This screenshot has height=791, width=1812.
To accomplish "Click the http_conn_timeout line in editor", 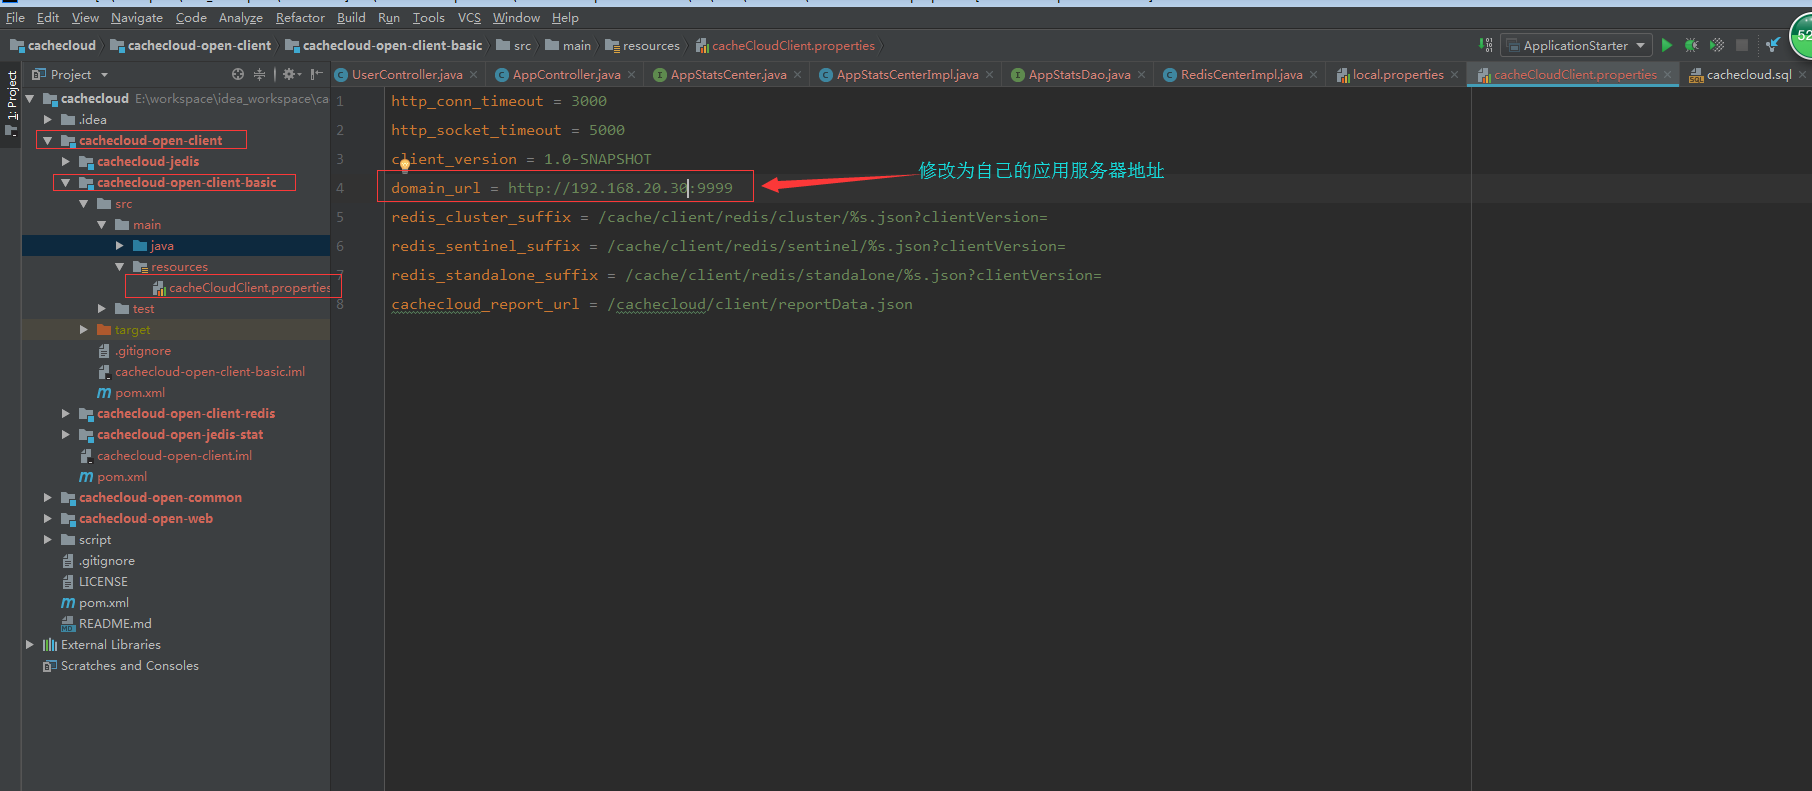I will (498, 101).
